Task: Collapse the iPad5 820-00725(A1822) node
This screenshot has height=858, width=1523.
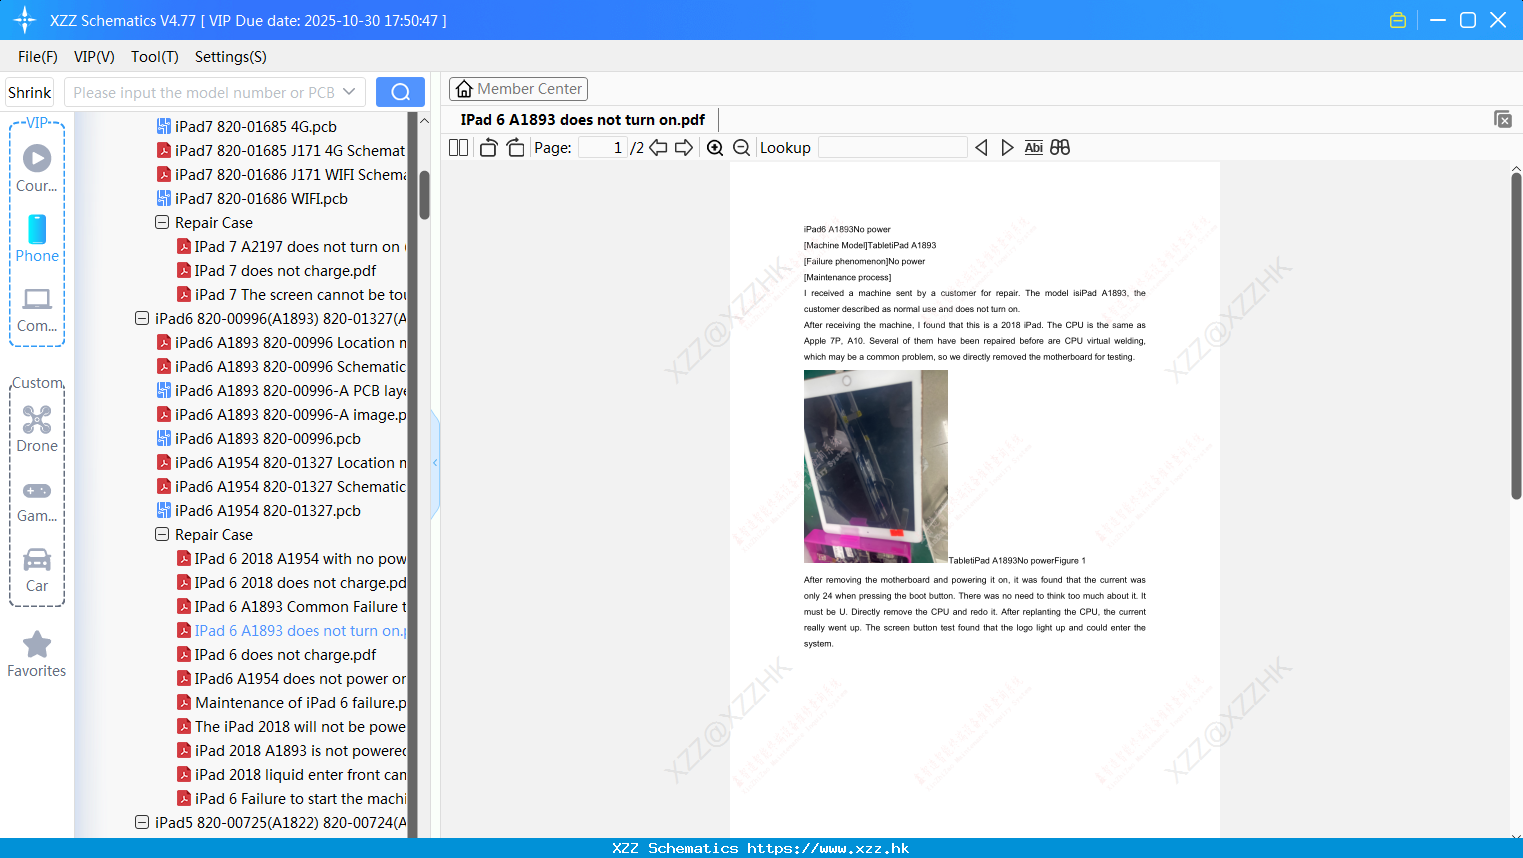Action: click(x=142, y=823)
